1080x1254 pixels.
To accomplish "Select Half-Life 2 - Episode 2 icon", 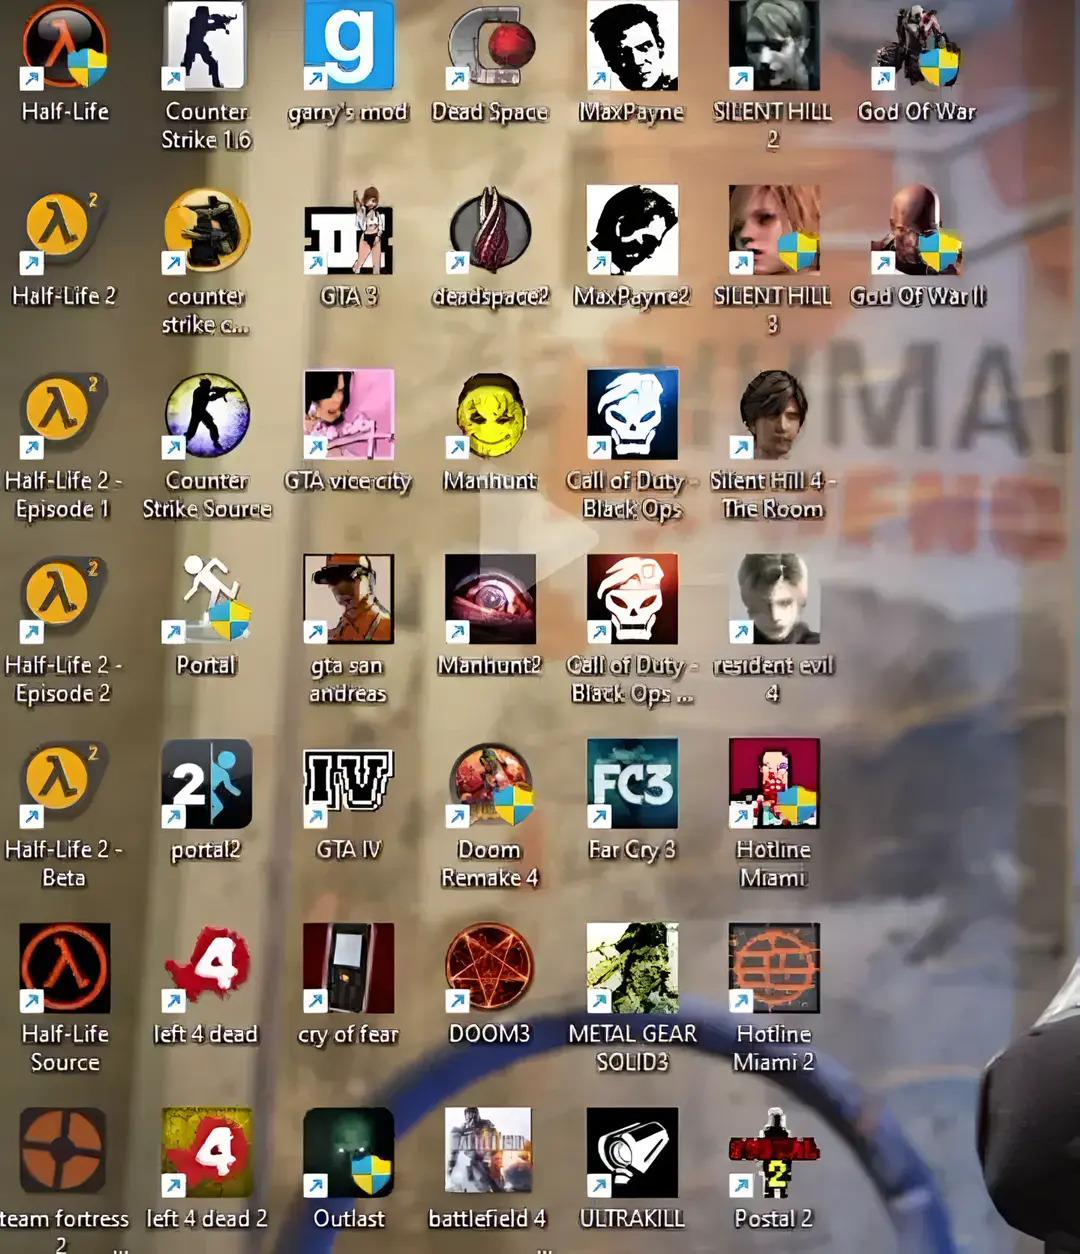I will (65, 599).
